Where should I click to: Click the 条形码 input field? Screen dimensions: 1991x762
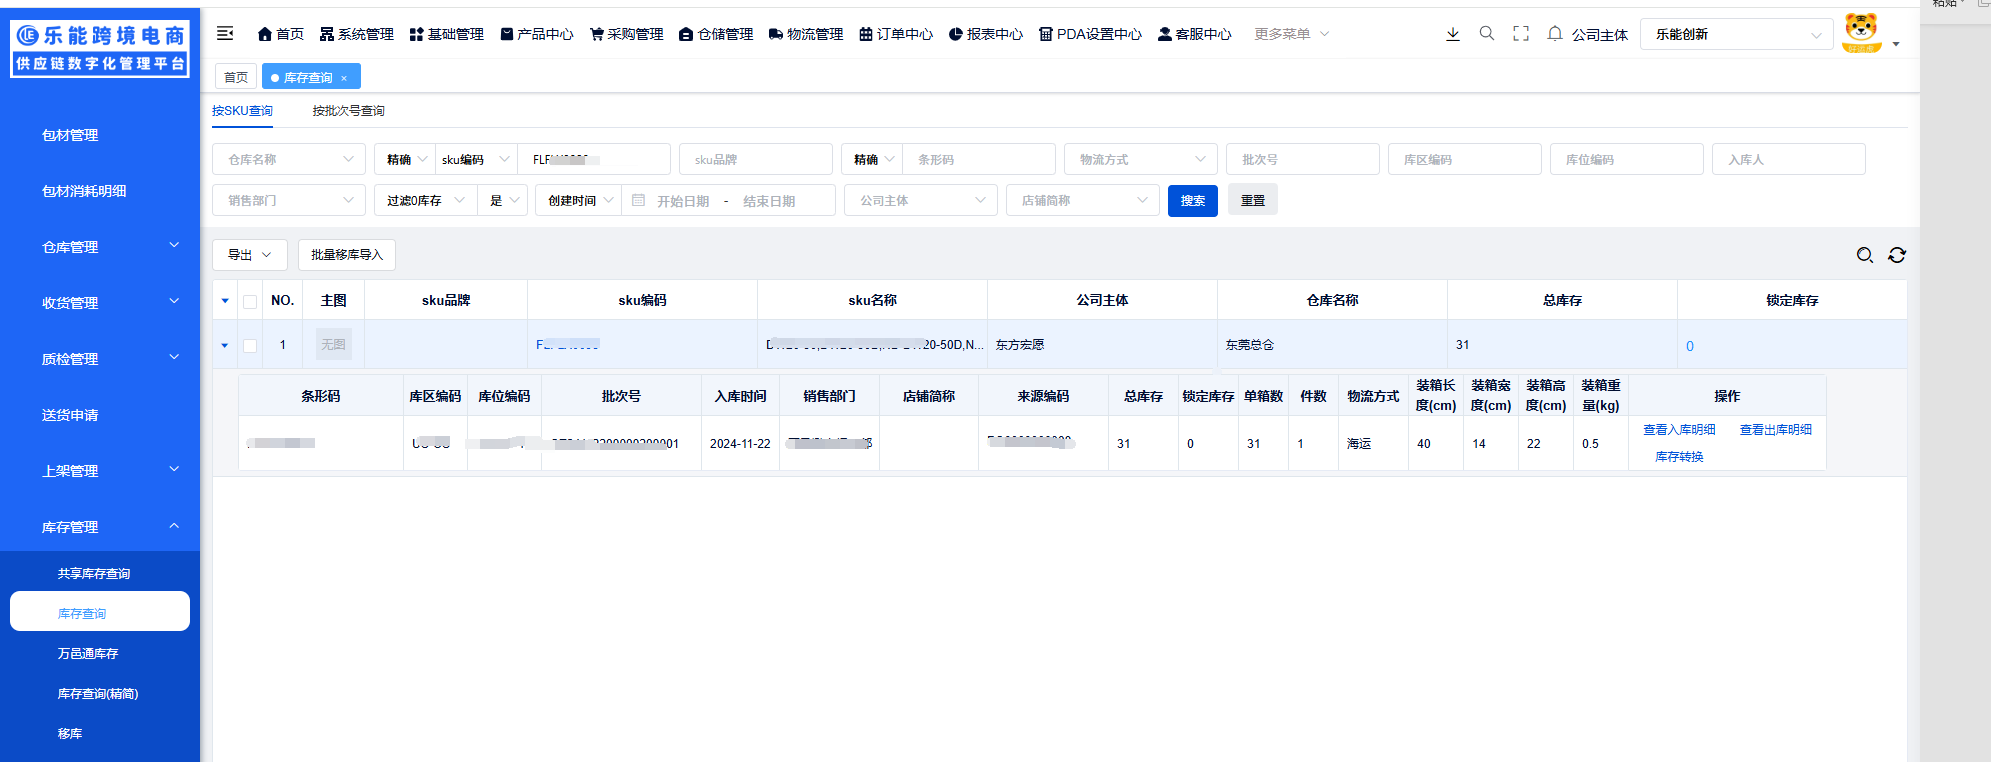[x=978, y=160]
